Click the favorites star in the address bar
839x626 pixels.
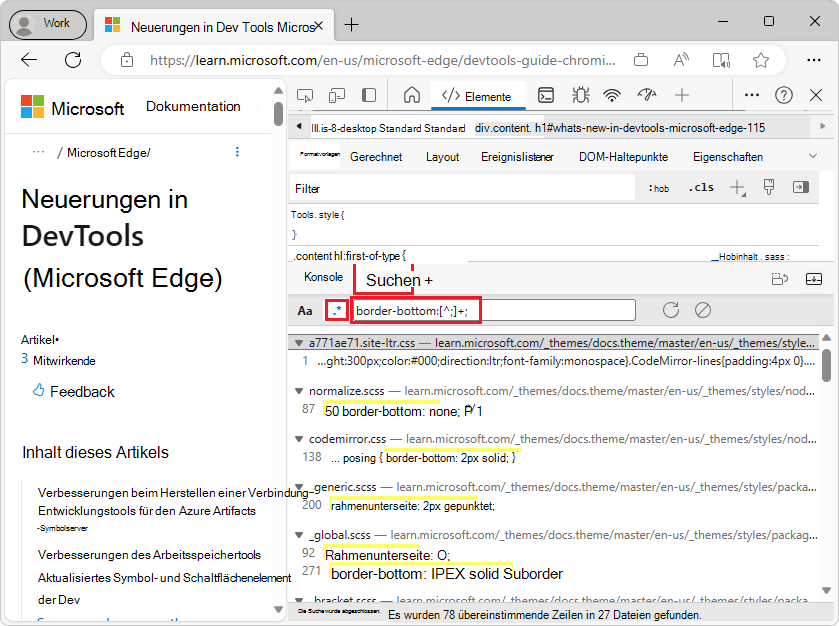click(x=761, y=60)
